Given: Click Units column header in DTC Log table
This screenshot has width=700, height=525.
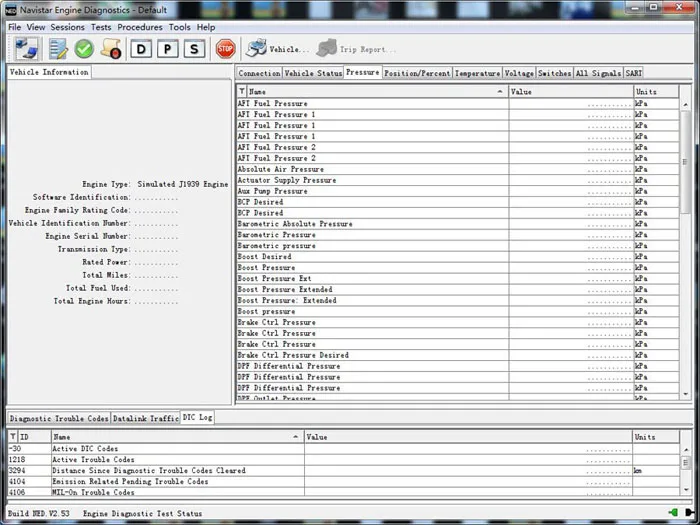Looking at the screenshot, I should [x=656, y=437].
